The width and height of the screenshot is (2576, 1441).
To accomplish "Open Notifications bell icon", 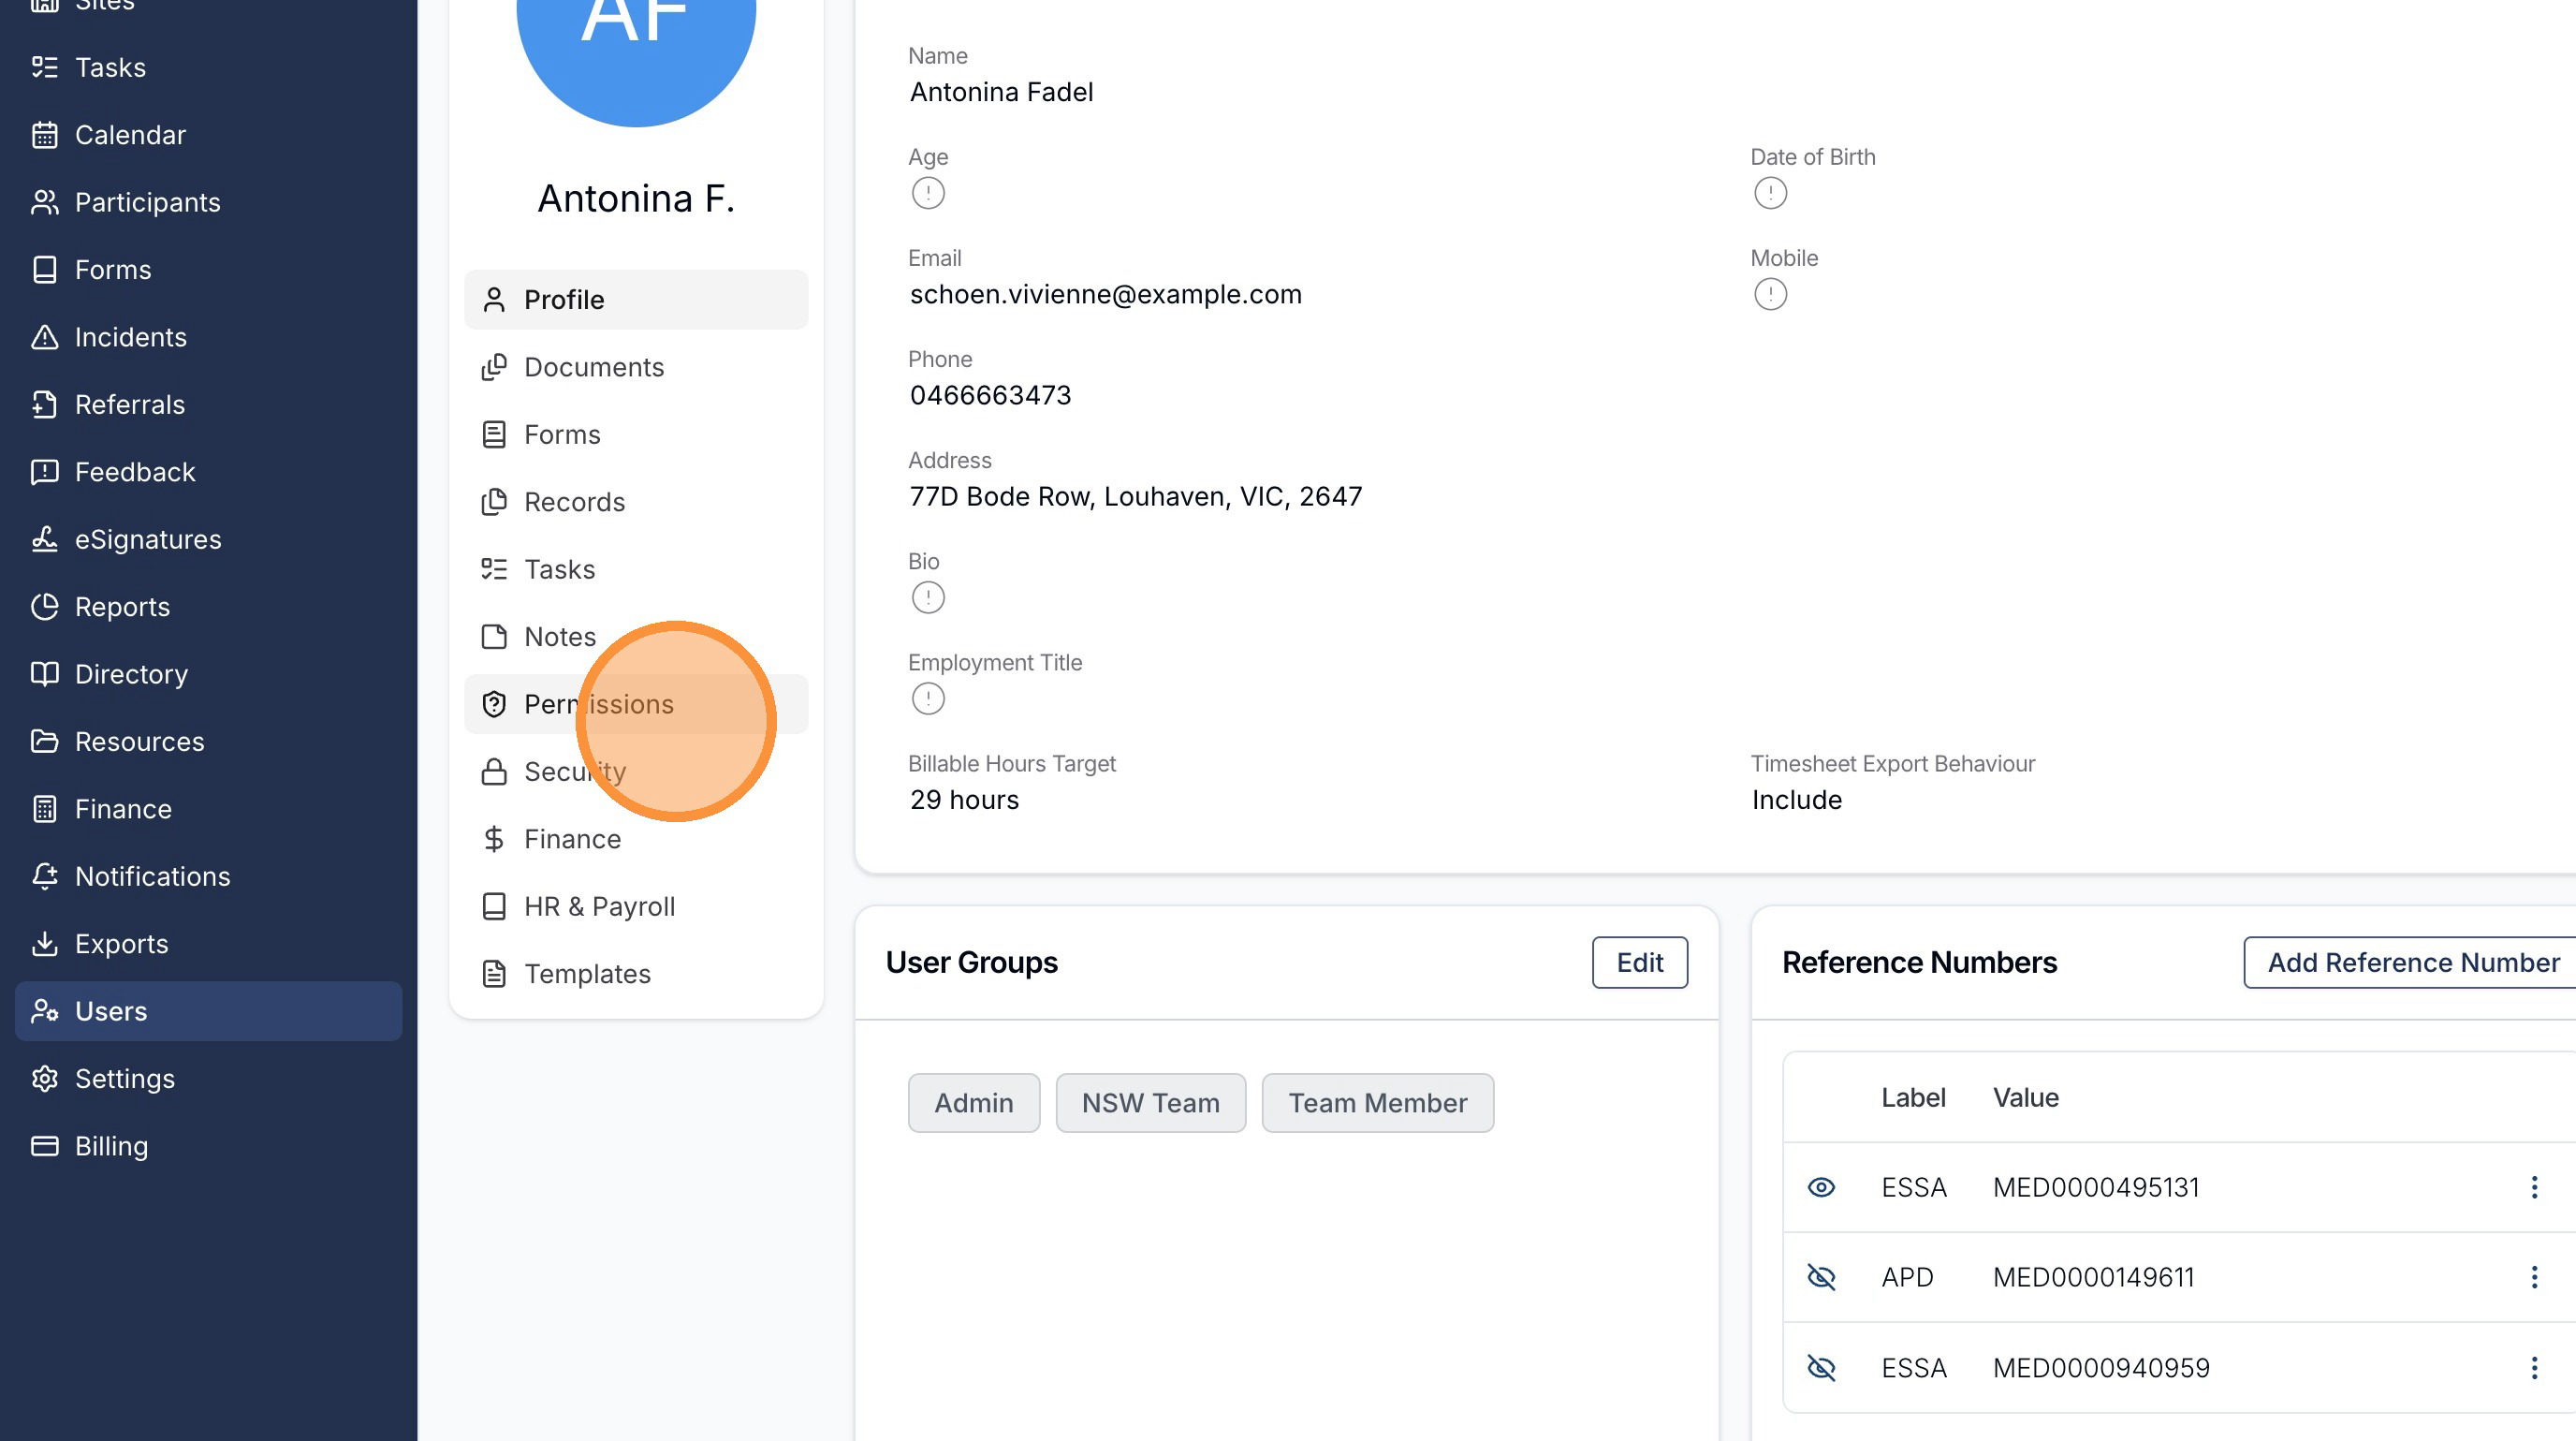I will coord(44,876).
